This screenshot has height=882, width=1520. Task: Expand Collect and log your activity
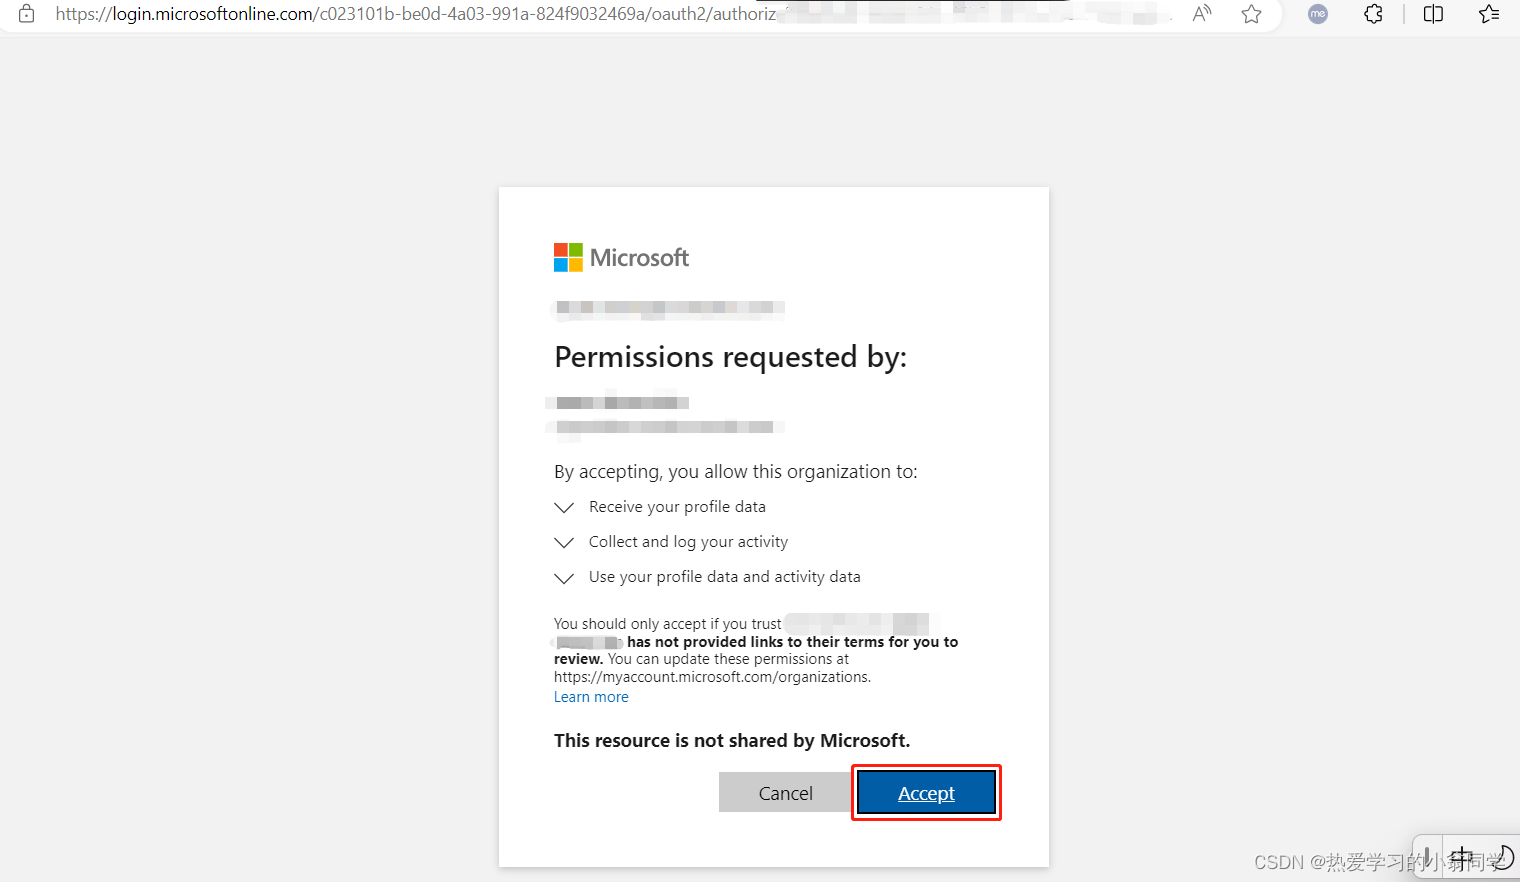coord(564,542)
